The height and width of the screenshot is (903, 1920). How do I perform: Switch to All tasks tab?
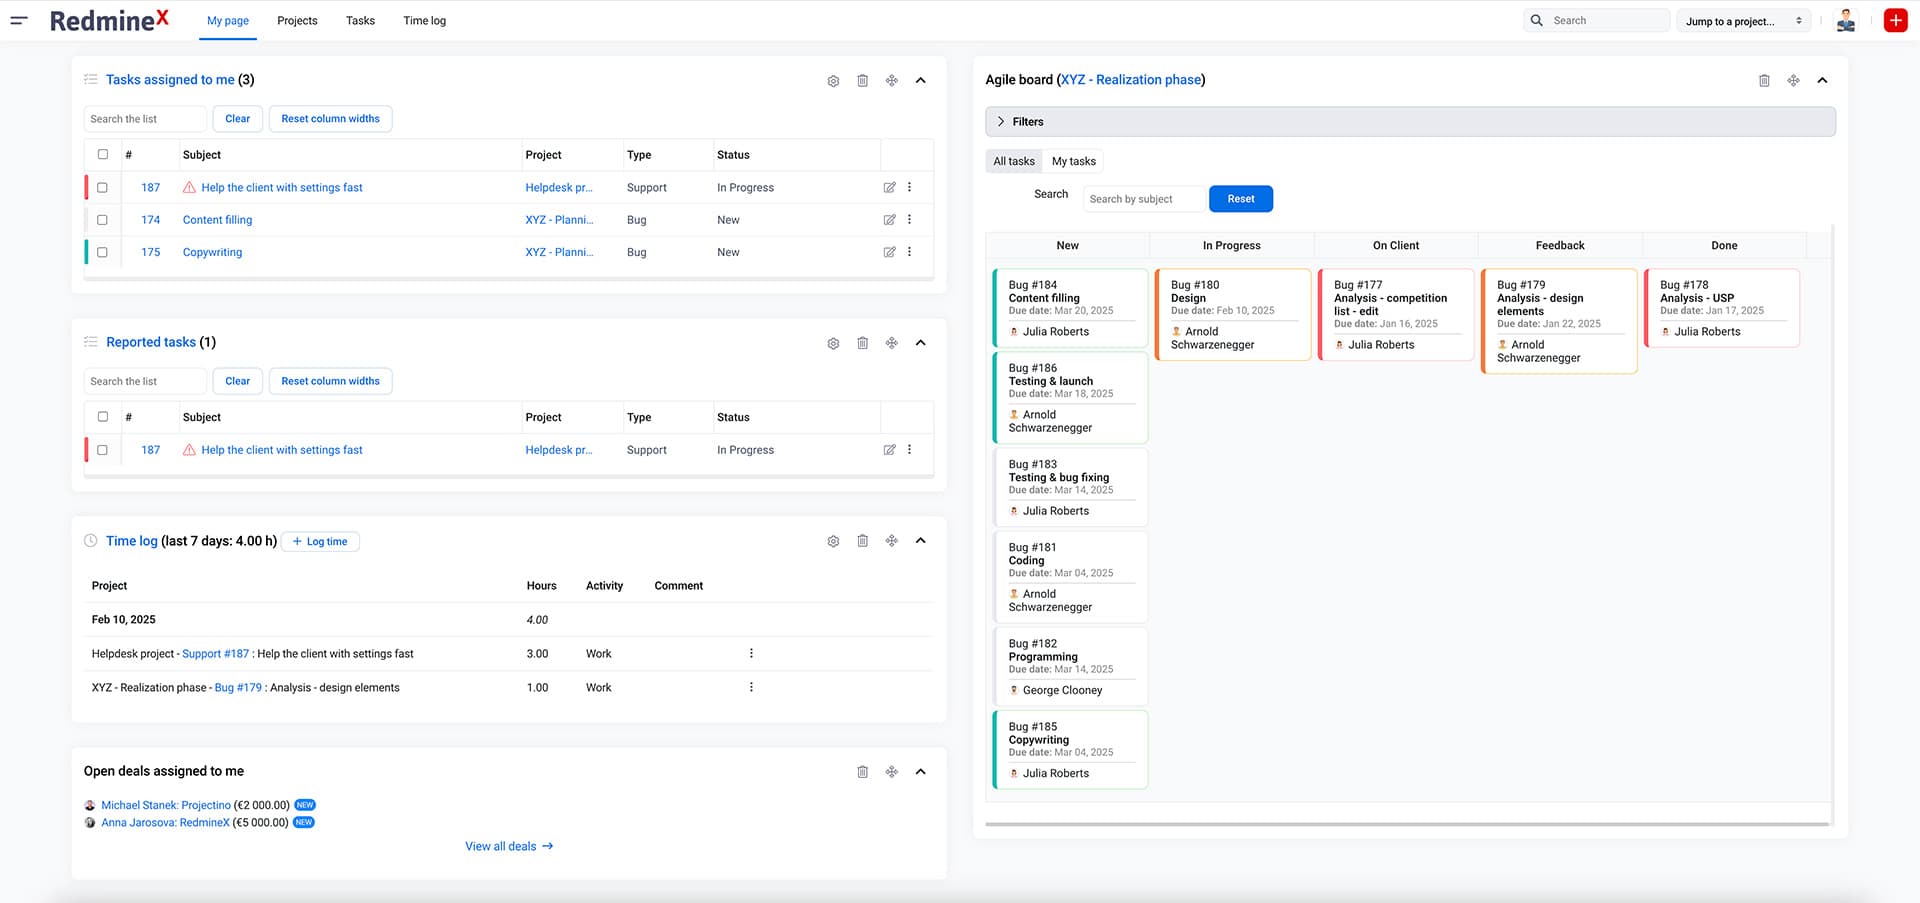click(1014, 161)
